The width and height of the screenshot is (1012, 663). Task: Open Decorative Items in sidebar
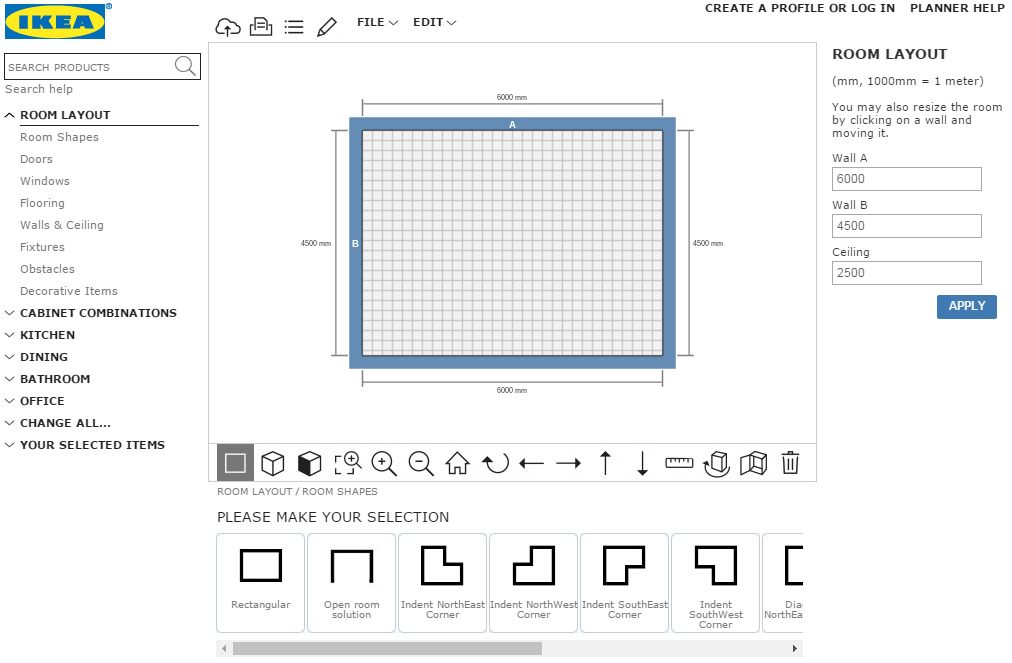click(68, 291)
